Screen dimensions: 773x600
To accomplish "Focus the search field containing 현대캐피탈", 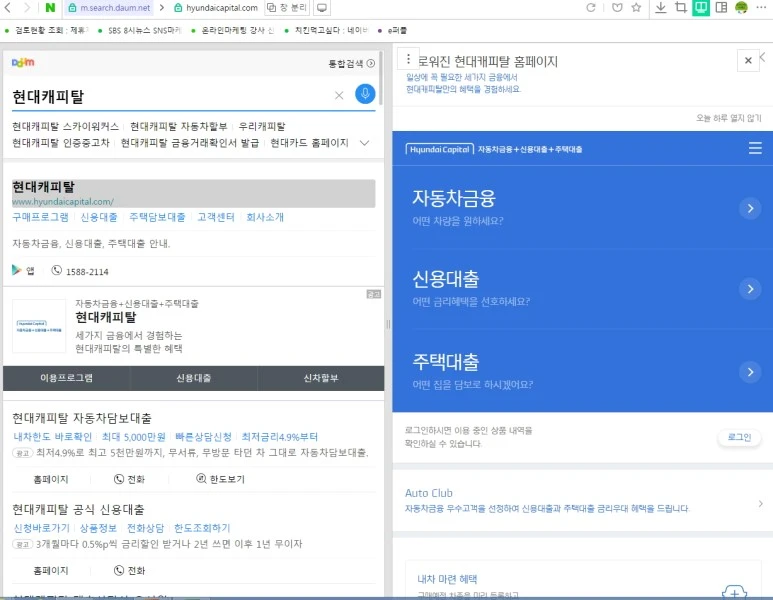I will coord(168,96).
